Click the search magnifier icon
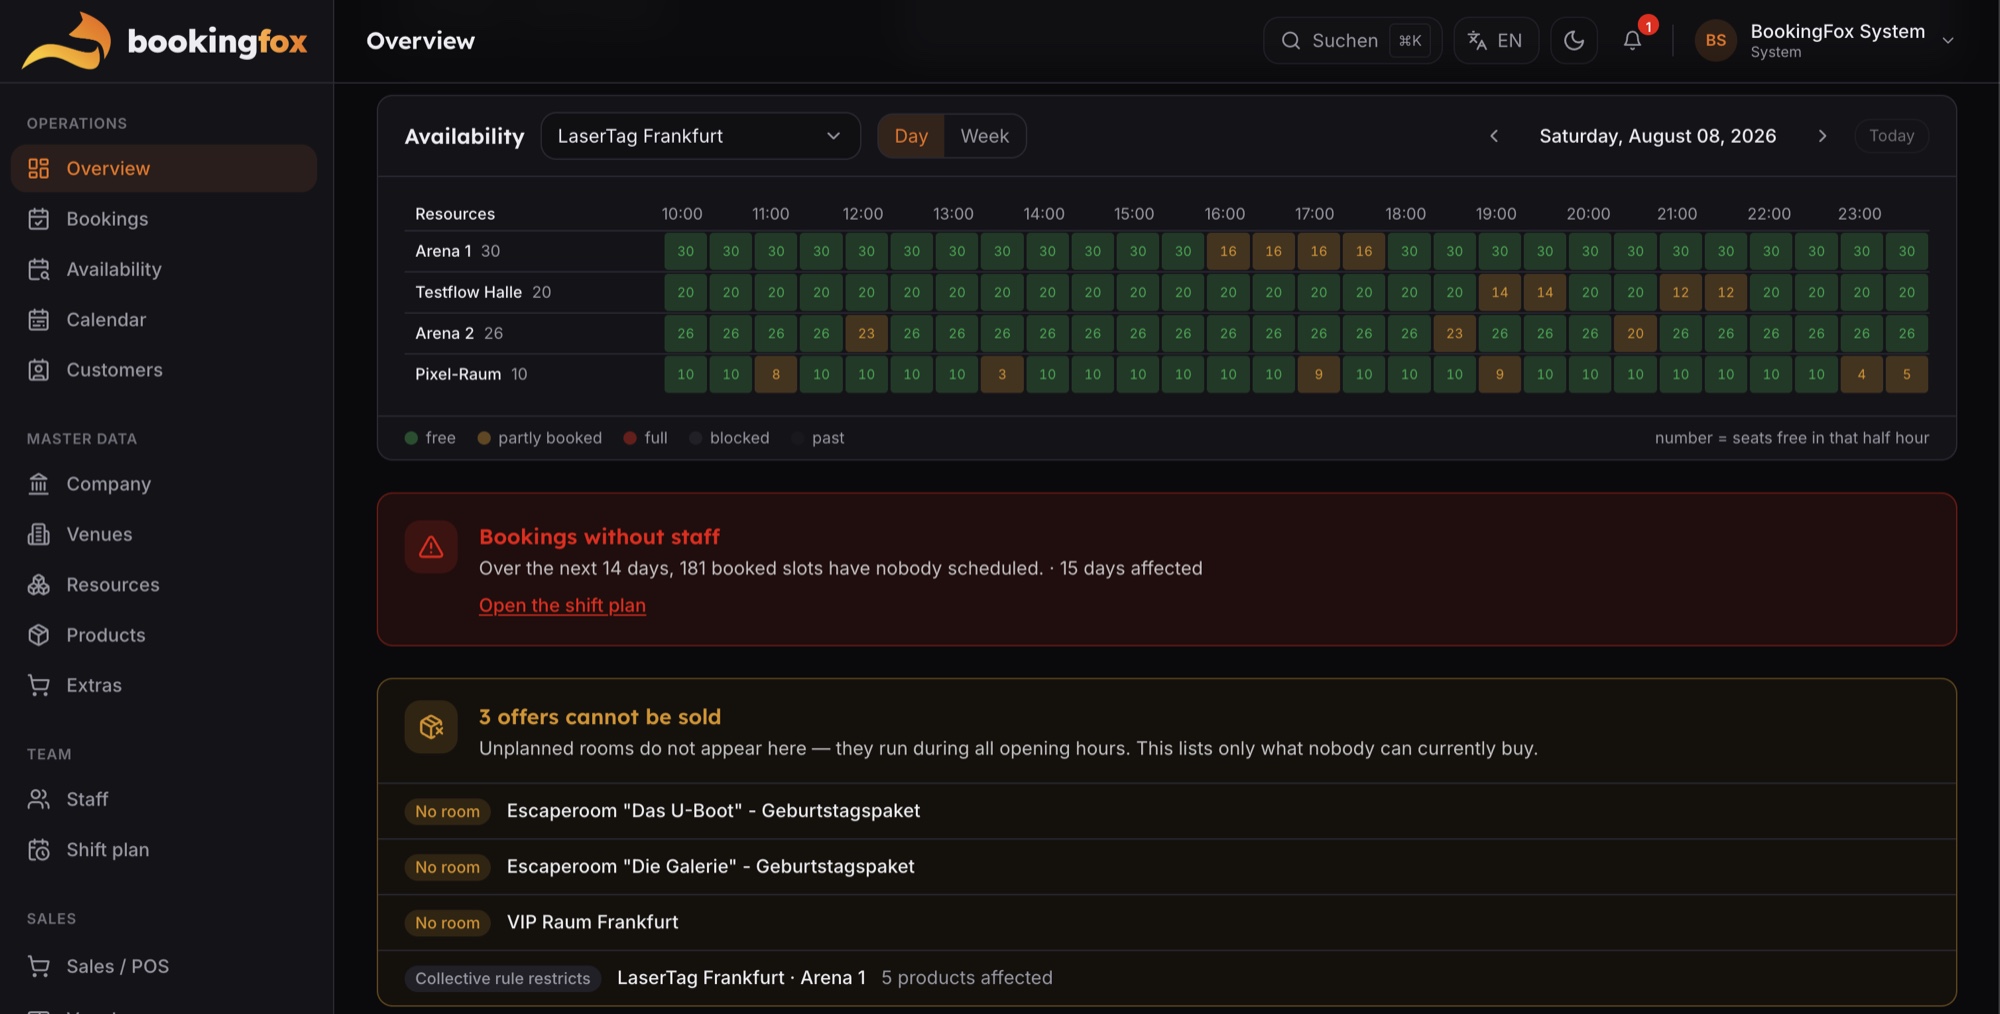 1291,41
